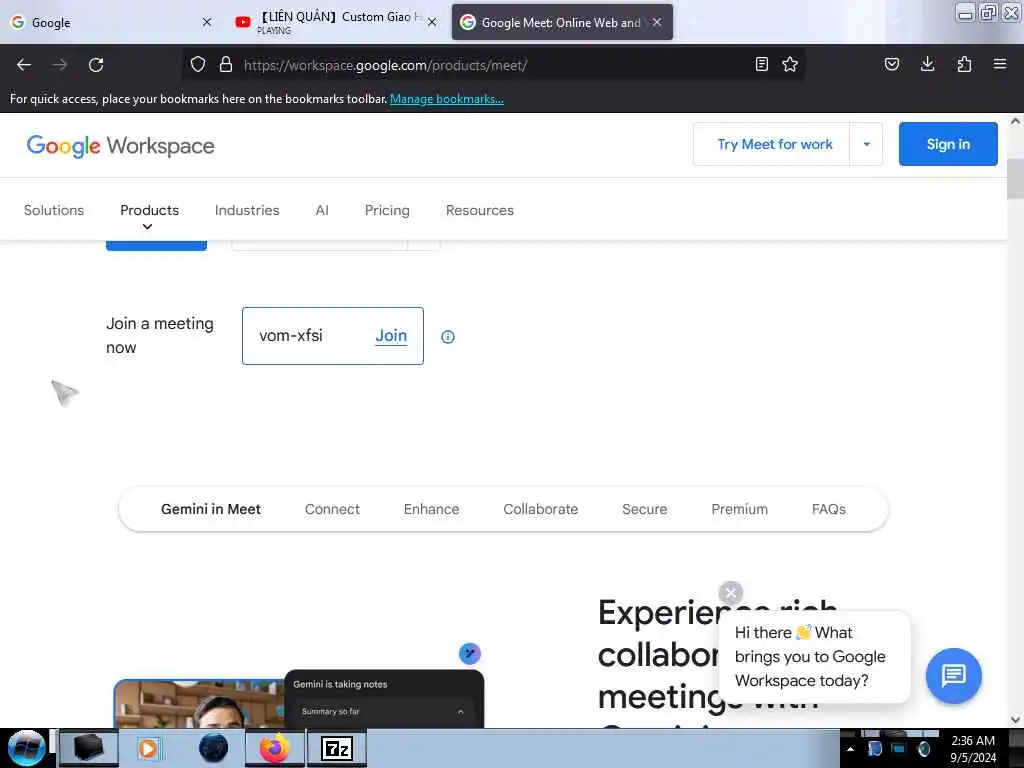The height and width of the screenshot is (768, 1024).
Task: Open Firefox from the taskbar
Action: point(274,748)
